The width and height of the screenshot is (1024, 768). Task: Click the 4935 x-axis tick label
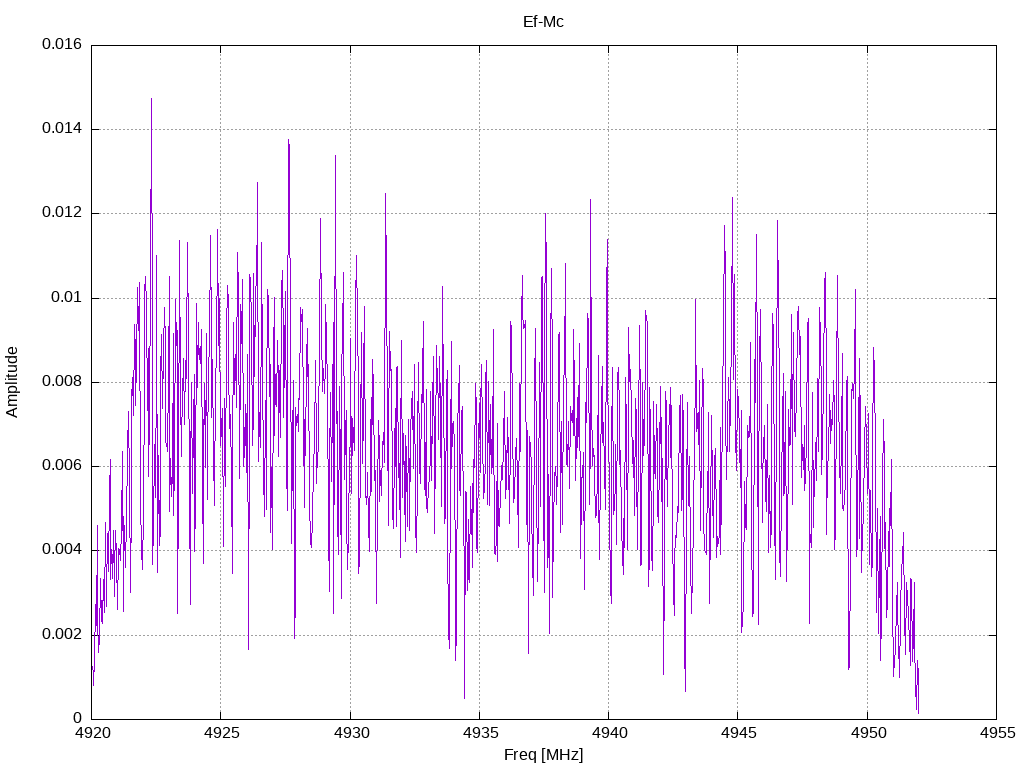481,733
